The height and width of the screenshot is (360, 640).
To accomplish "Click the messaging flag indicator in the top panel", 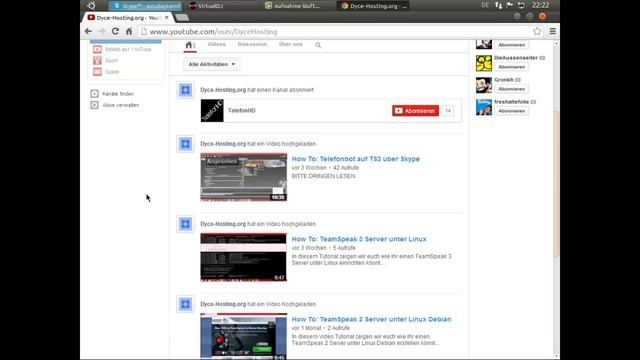I will pyautogui.click(x=510, y=5).
